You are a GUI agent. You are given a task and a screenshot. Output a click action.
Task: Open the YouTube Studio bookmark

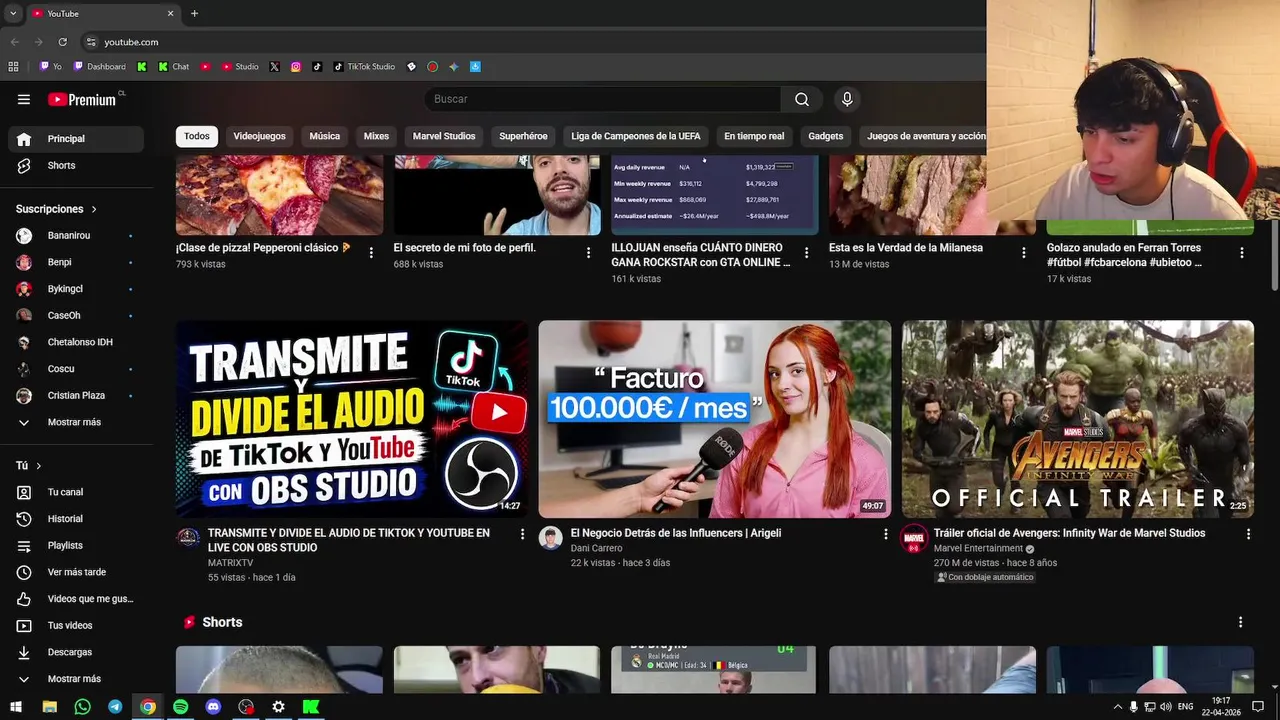point(239,67)
